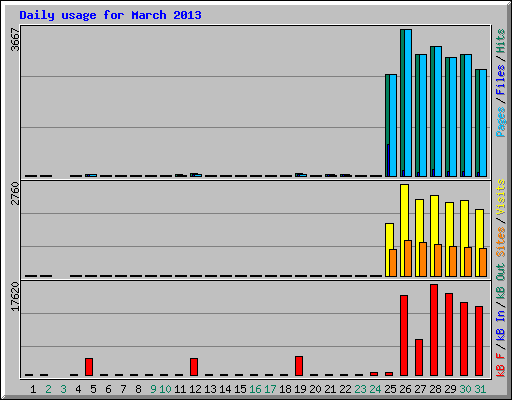Click the blue kB In legend label
Image resolution: width=512 pixels, height=400 pixels.
click(501, 325)
